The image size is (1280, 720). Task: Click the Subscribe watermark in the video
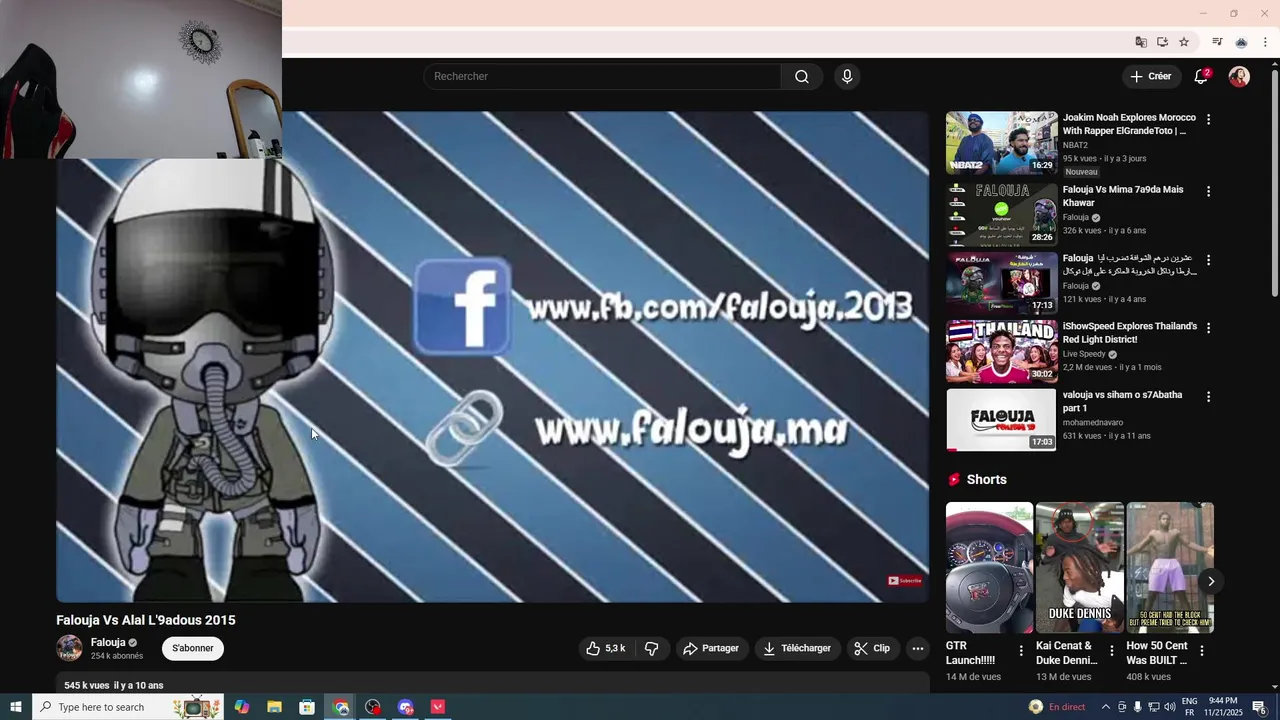pos(905,581)
